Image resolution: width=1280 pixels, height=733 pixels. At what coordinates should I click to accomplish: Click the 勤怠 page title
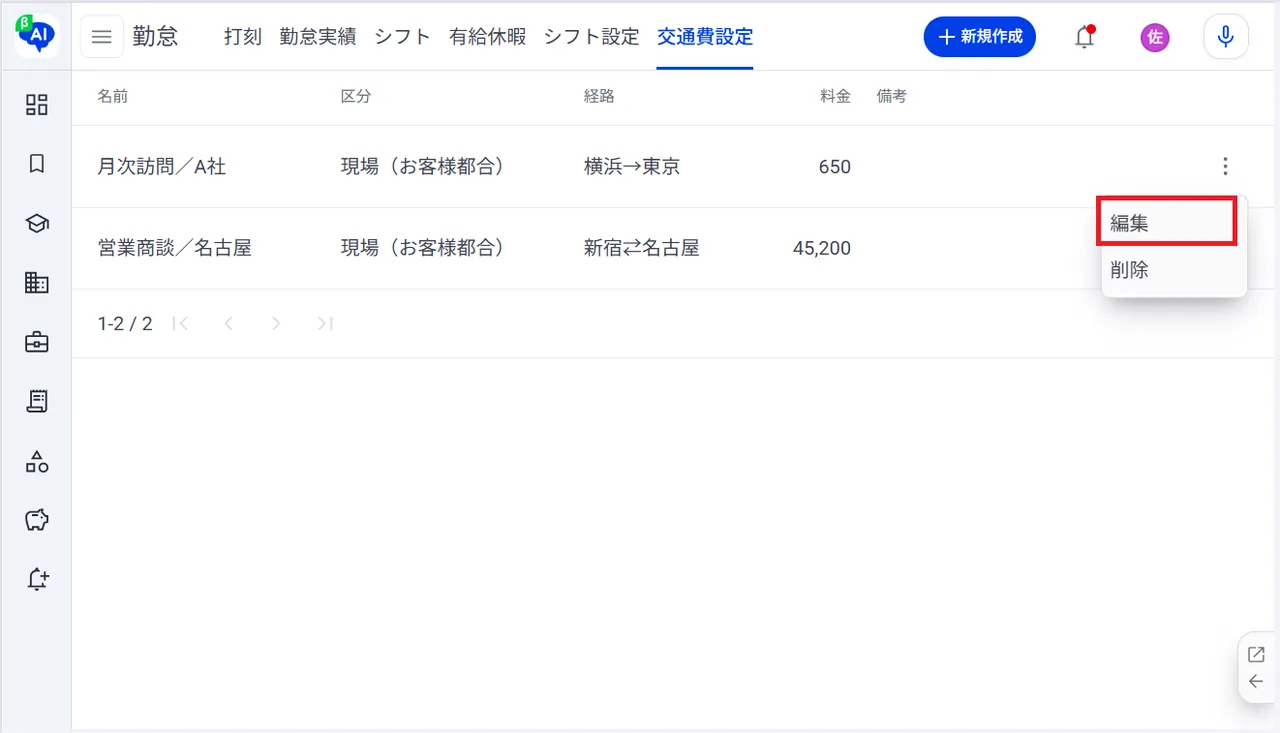click(156, 37)
